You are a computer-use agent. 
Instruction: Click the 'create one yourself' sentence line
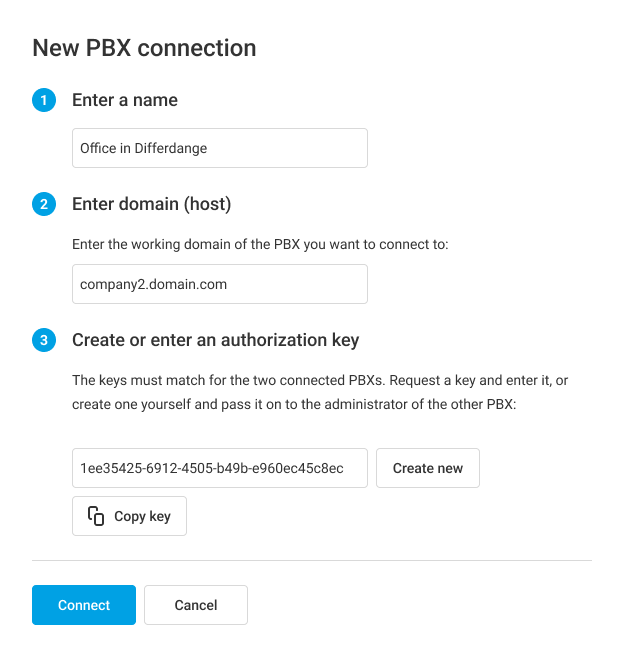(x=293, y=407)
